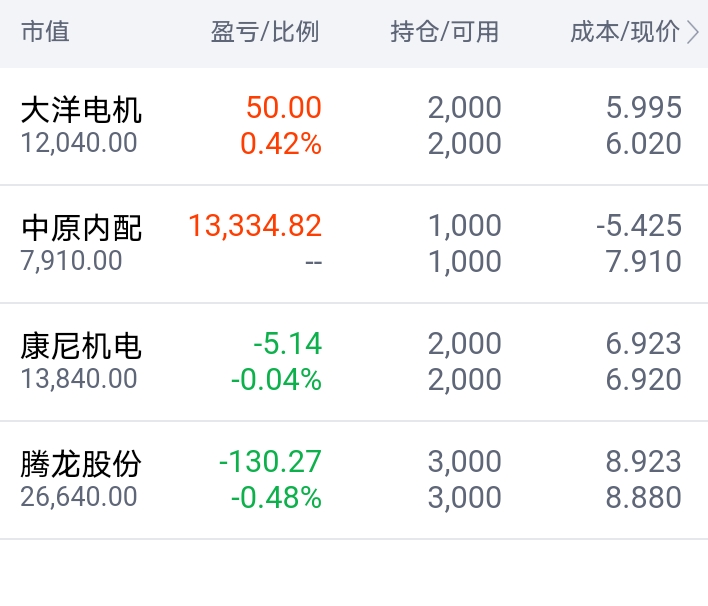The width and height of the screenshot is (708, 606).
Task: Sort by the 市值 column header
Action: pyautogui.click(x=45, y=32)
